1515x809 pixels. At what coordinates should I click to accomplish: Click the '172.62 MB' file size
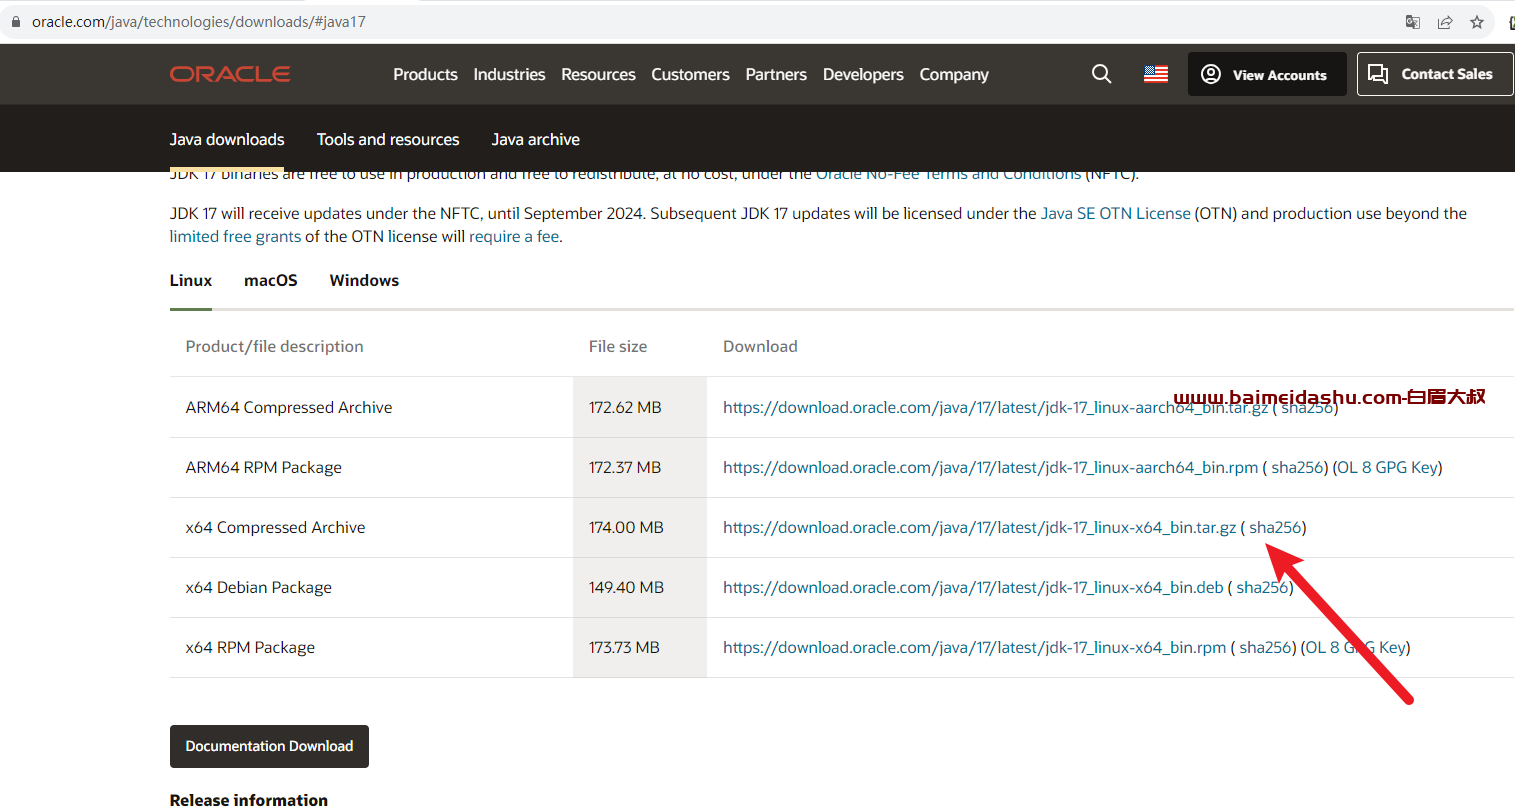[625, 407]
